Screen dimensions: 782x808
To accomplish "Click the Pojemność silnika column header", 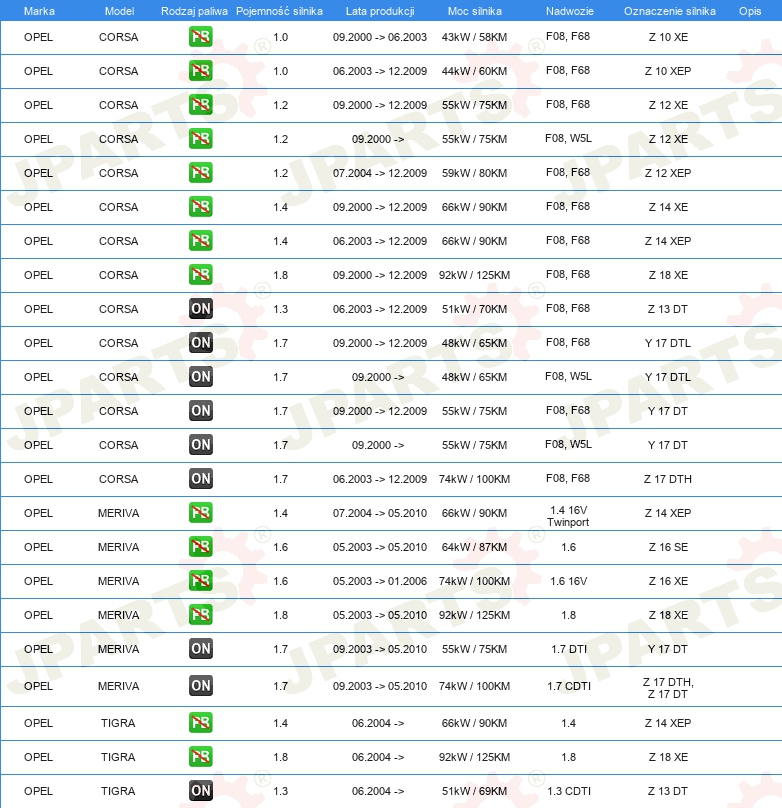I will click(279, 11).
